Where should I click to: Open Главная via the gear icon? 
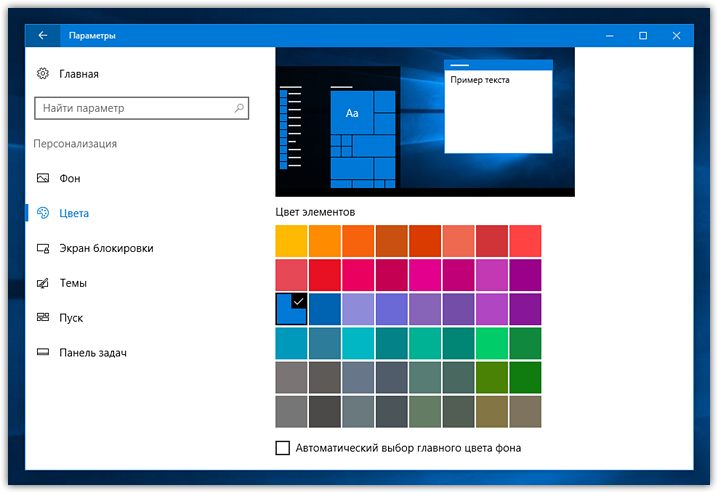tap(43, 73)
